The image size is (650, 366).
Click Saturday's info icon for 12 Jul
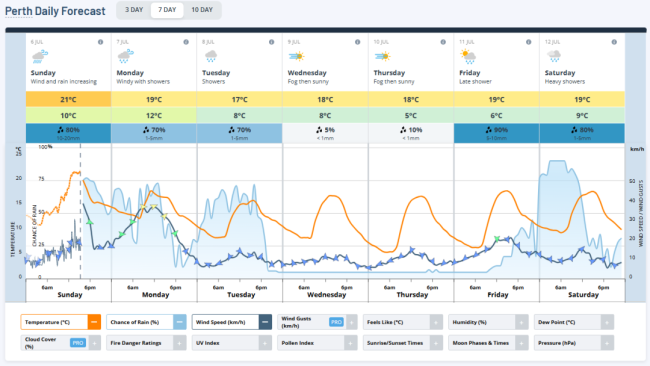pyautogui.click(x=614, y=42)
